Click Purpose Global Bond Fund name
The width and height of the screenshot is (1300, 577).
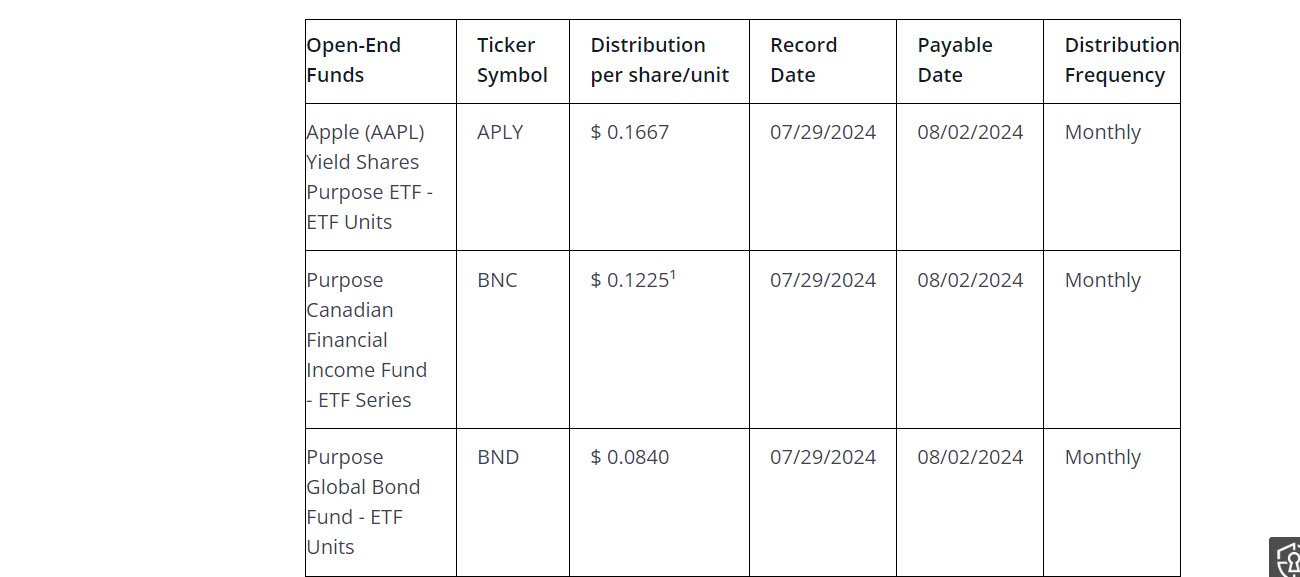pyautogui.click(x=363, y=502)
